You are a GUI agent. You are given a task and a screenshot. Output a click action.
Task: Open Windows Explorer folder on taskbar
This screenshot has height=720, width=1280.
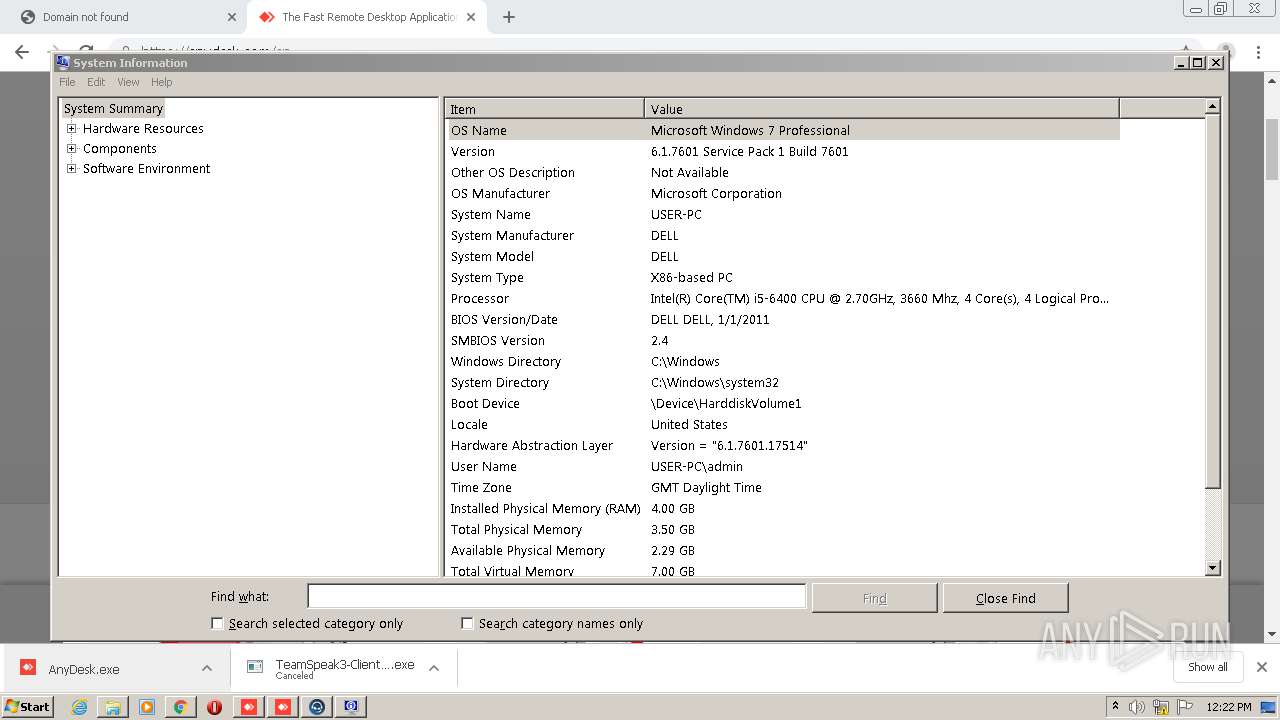[113, 707]
